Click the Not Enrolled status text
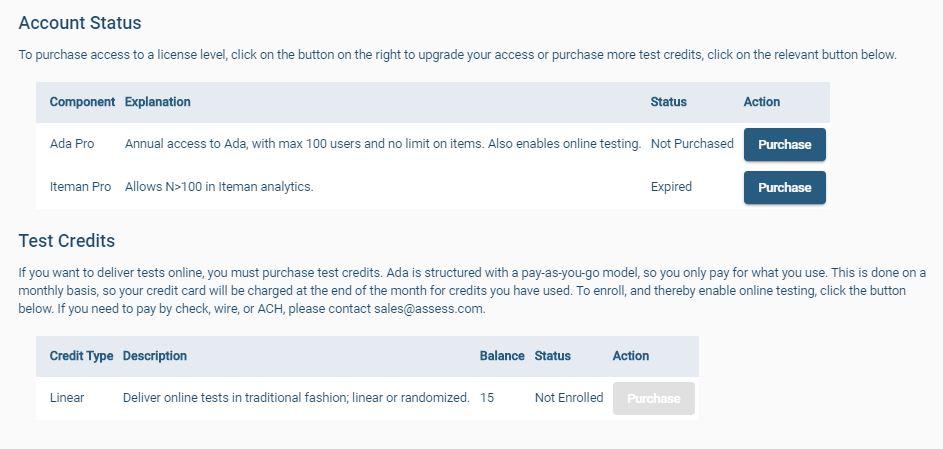The height and width of the screenshot is (449, 943). 569,398
